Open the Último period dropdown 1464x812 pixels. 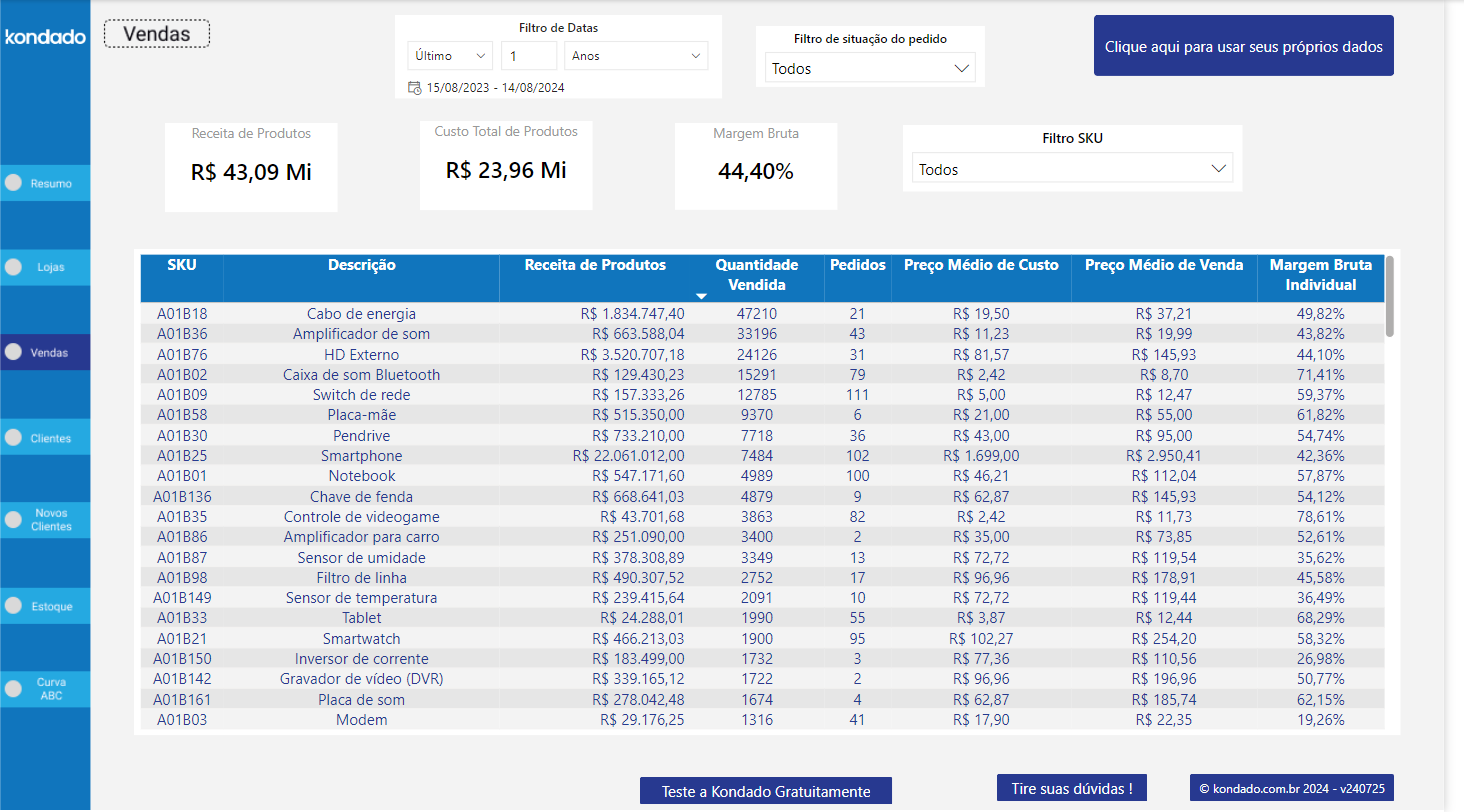(x=449, y=55)
